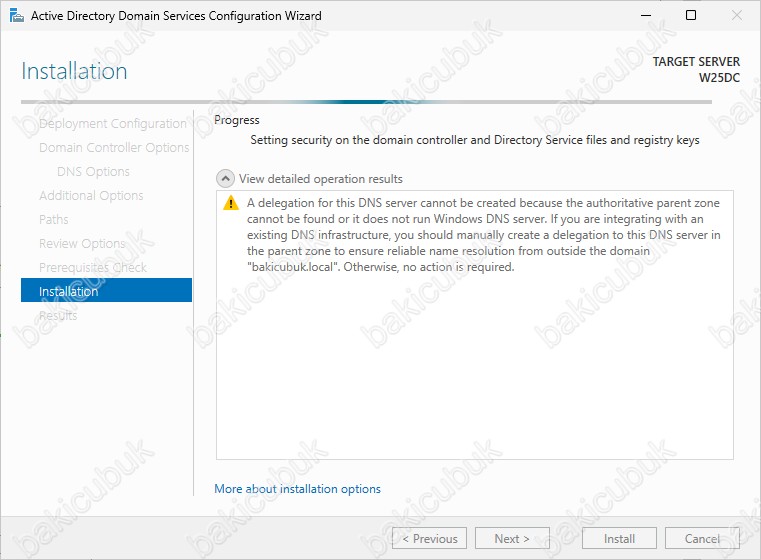Click the 'Setting security on the domain controller' status text
761x560 pixels.
point(475,140)
